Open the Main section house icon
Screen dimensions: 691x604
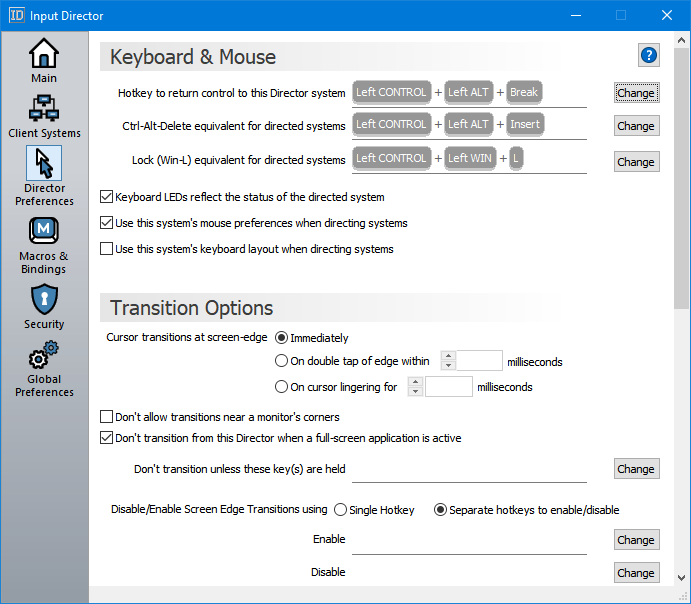44,54
